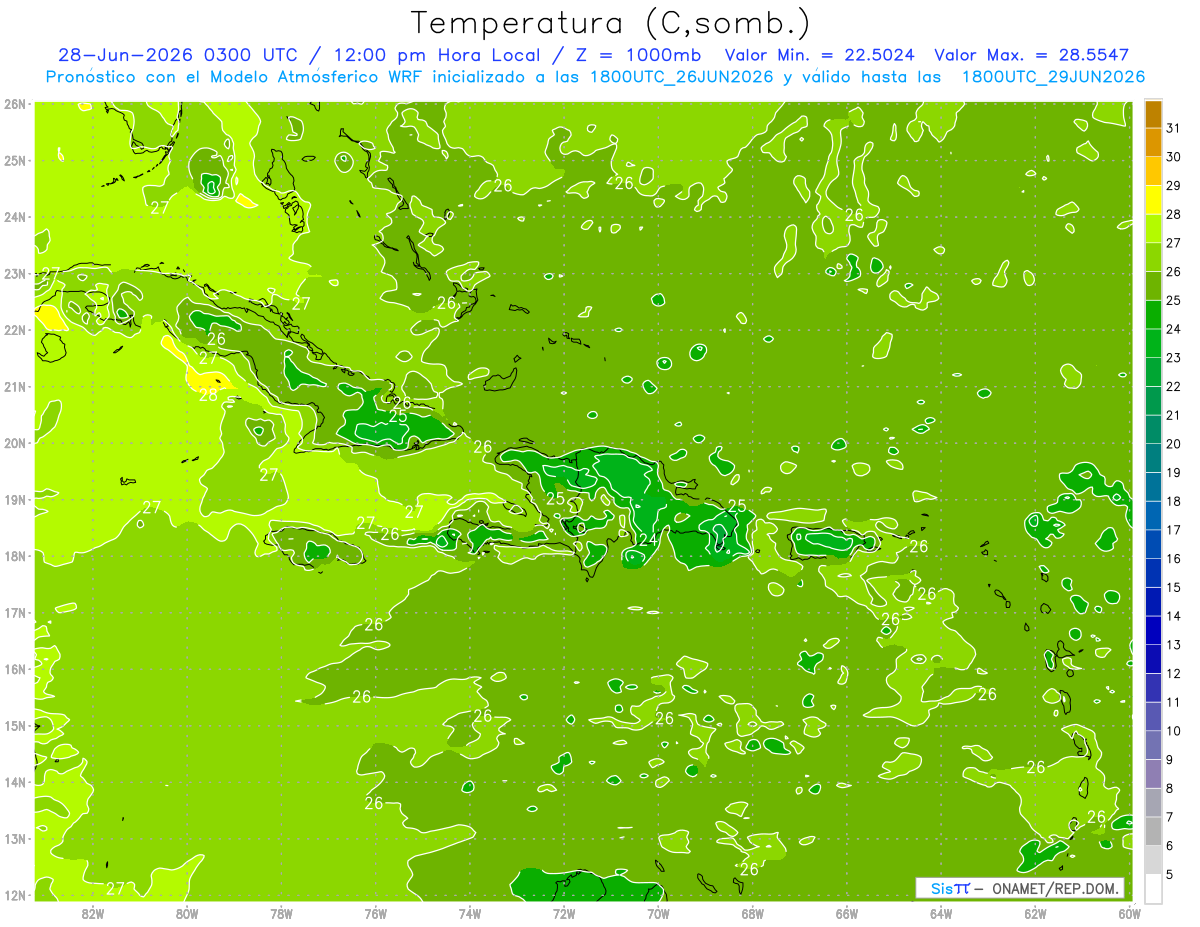Click the '24' contour label over Hispaniola

point(648,540)
